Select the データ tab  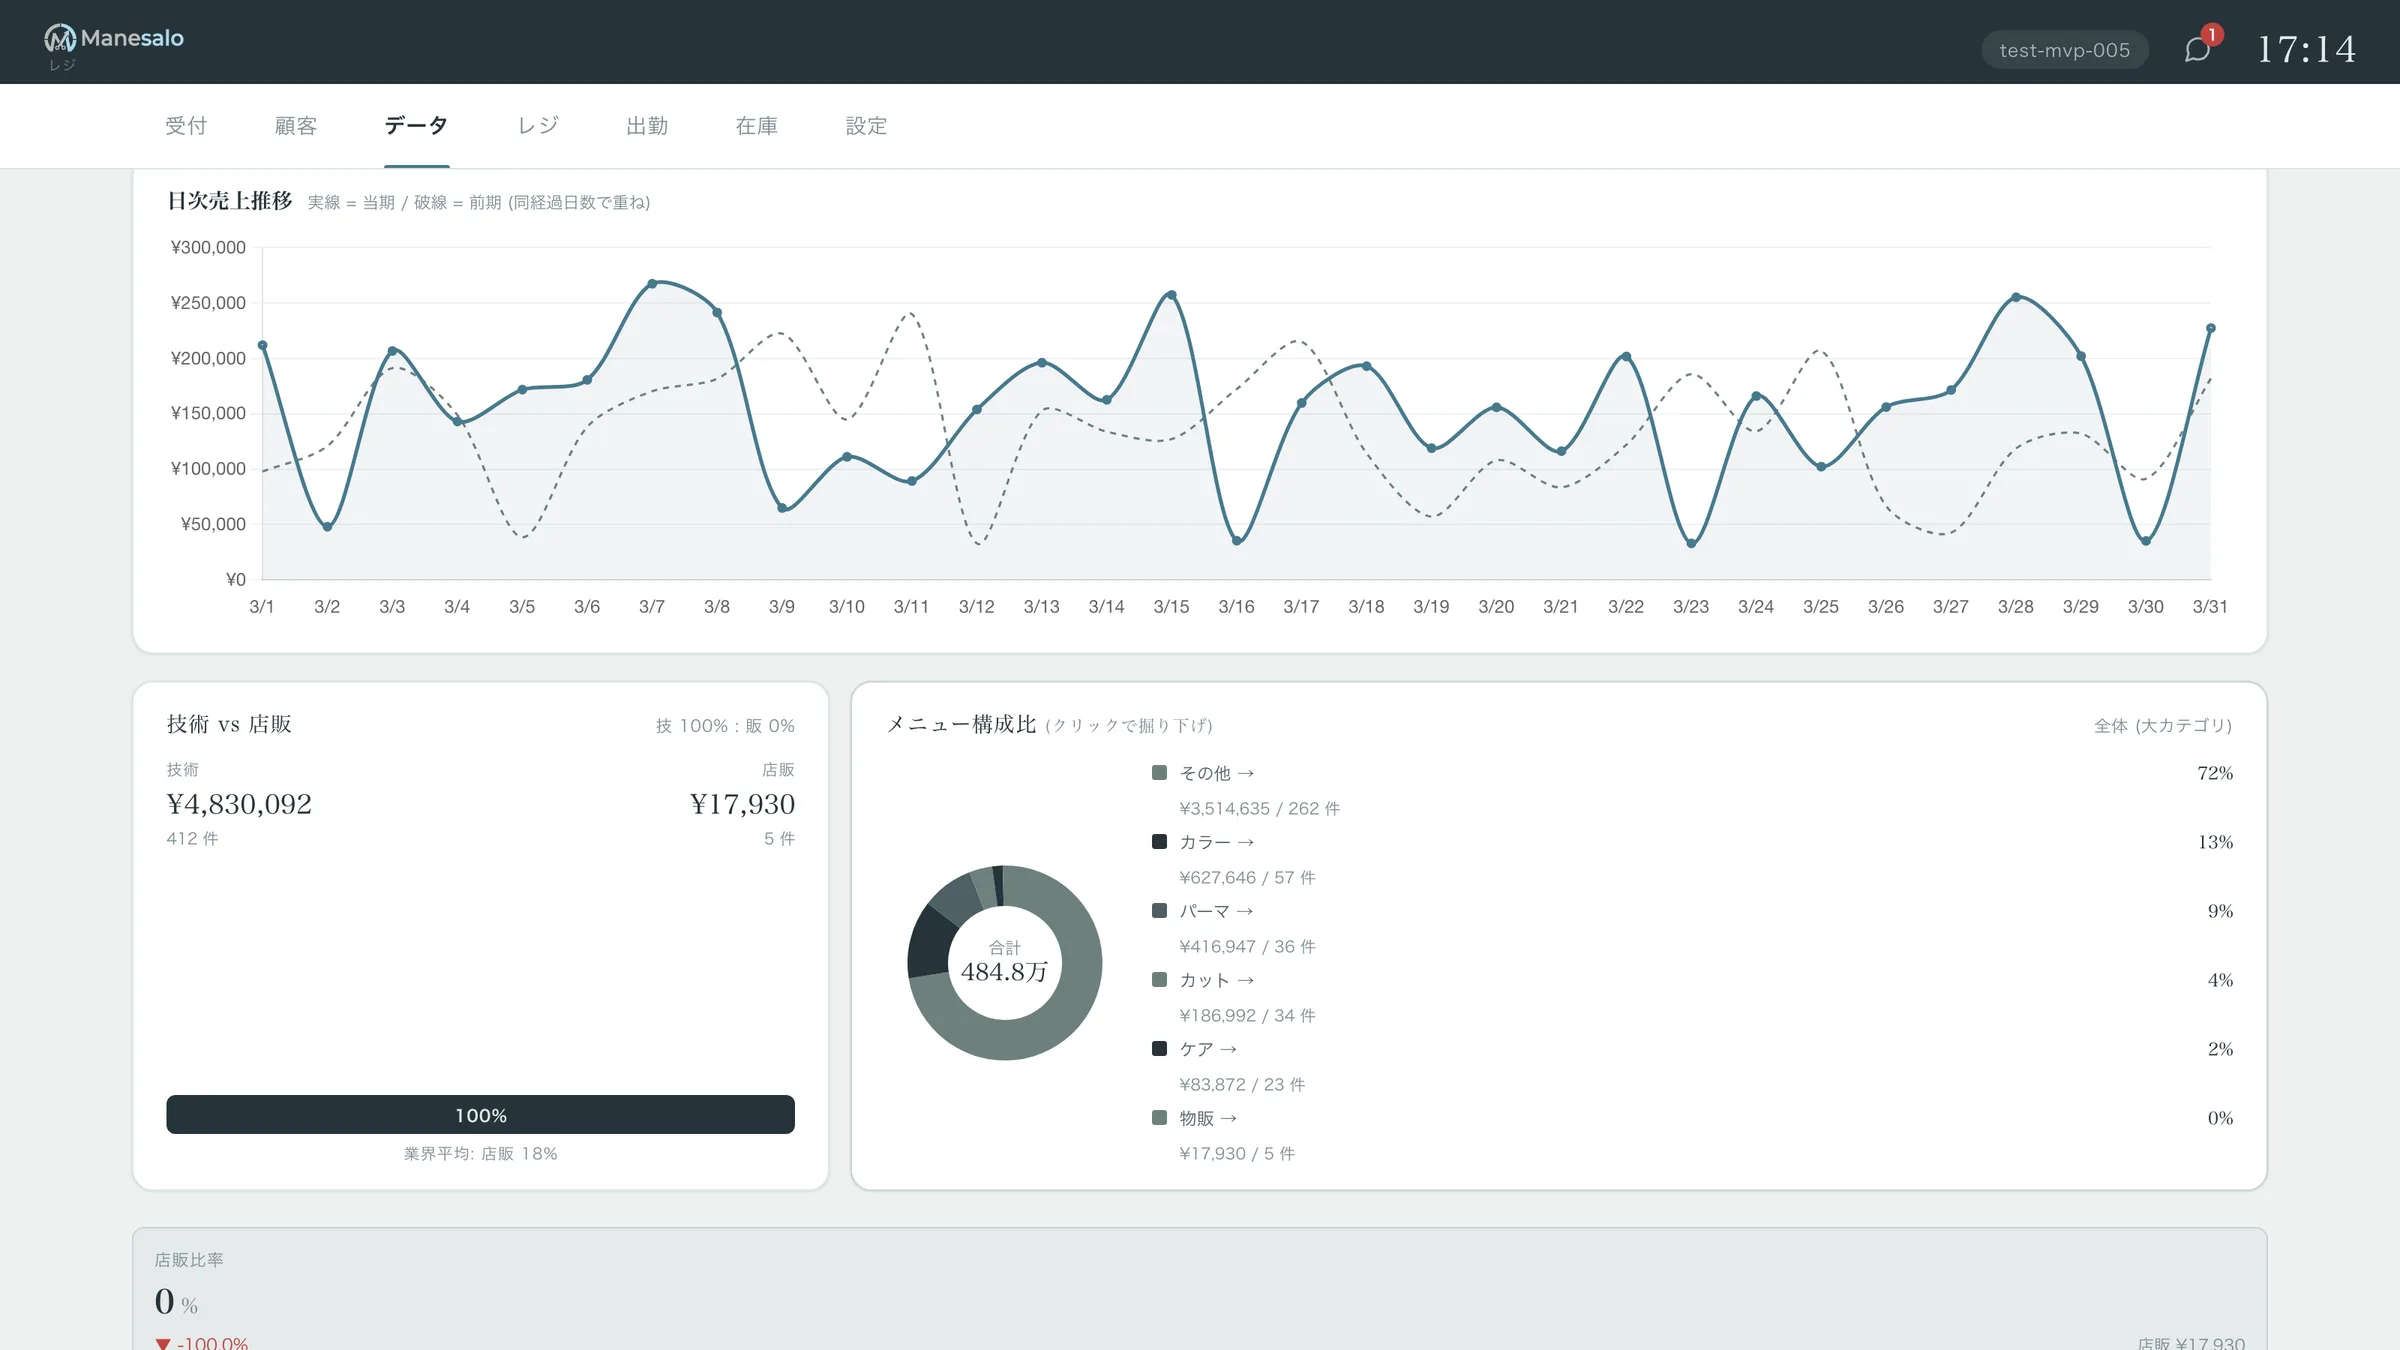pyautogui.click(x=416, y=126)
